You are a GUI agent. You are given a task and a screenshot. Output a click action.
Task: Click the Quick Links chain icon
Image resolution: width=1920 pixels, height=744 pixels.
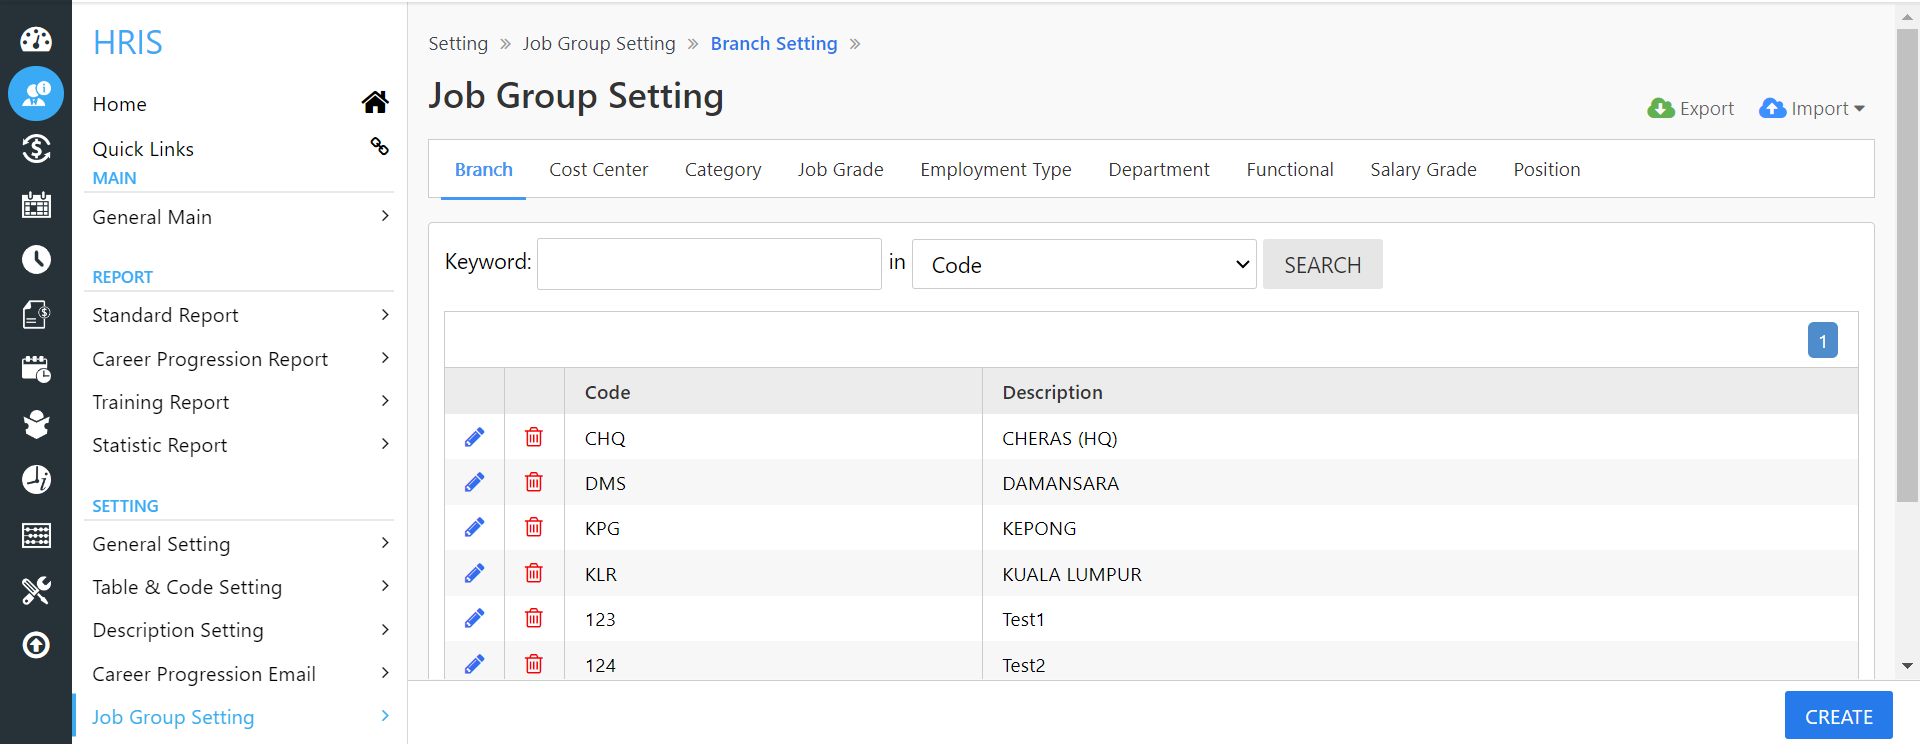click(379, 146)
